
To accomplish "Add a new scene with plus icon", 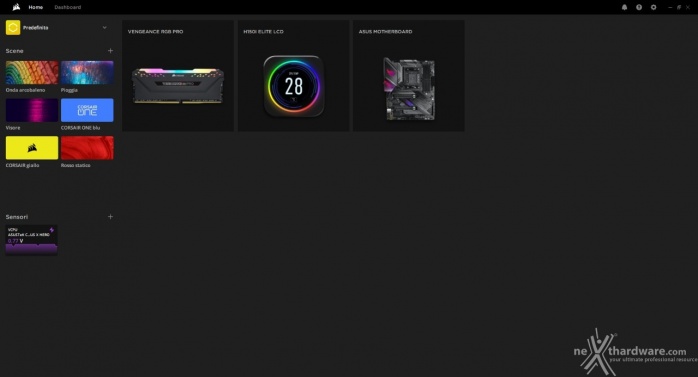I will pyautogui.click(x=110, y=51).
